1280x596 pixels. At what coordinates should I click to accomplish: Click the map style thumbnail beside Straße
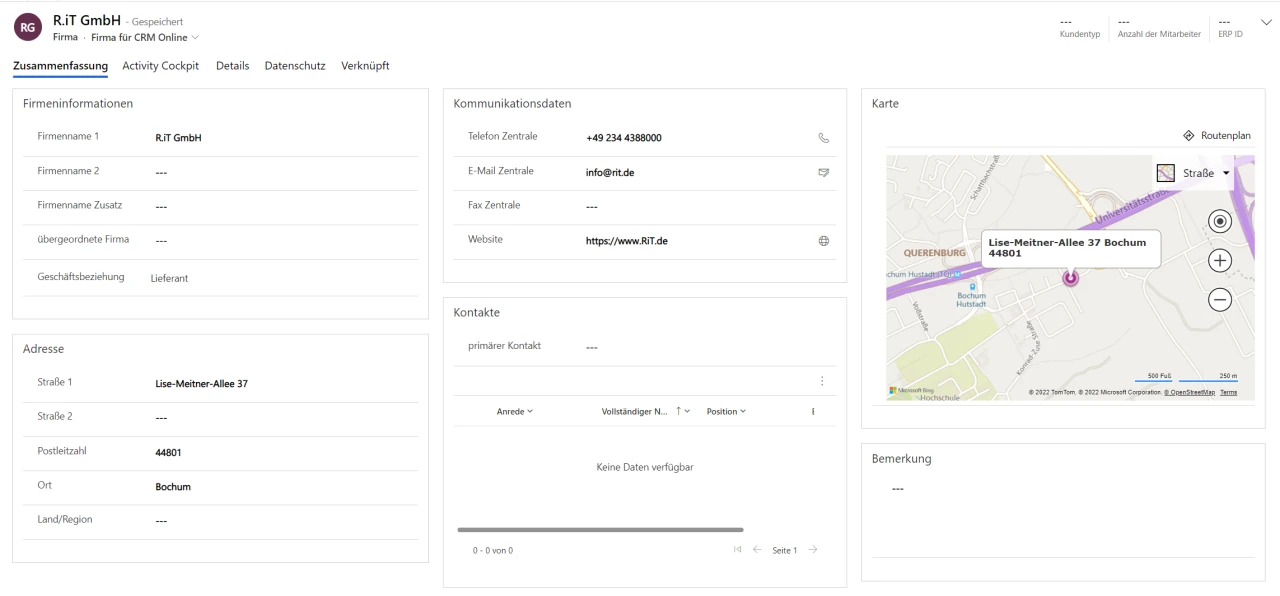point(1165,172)
